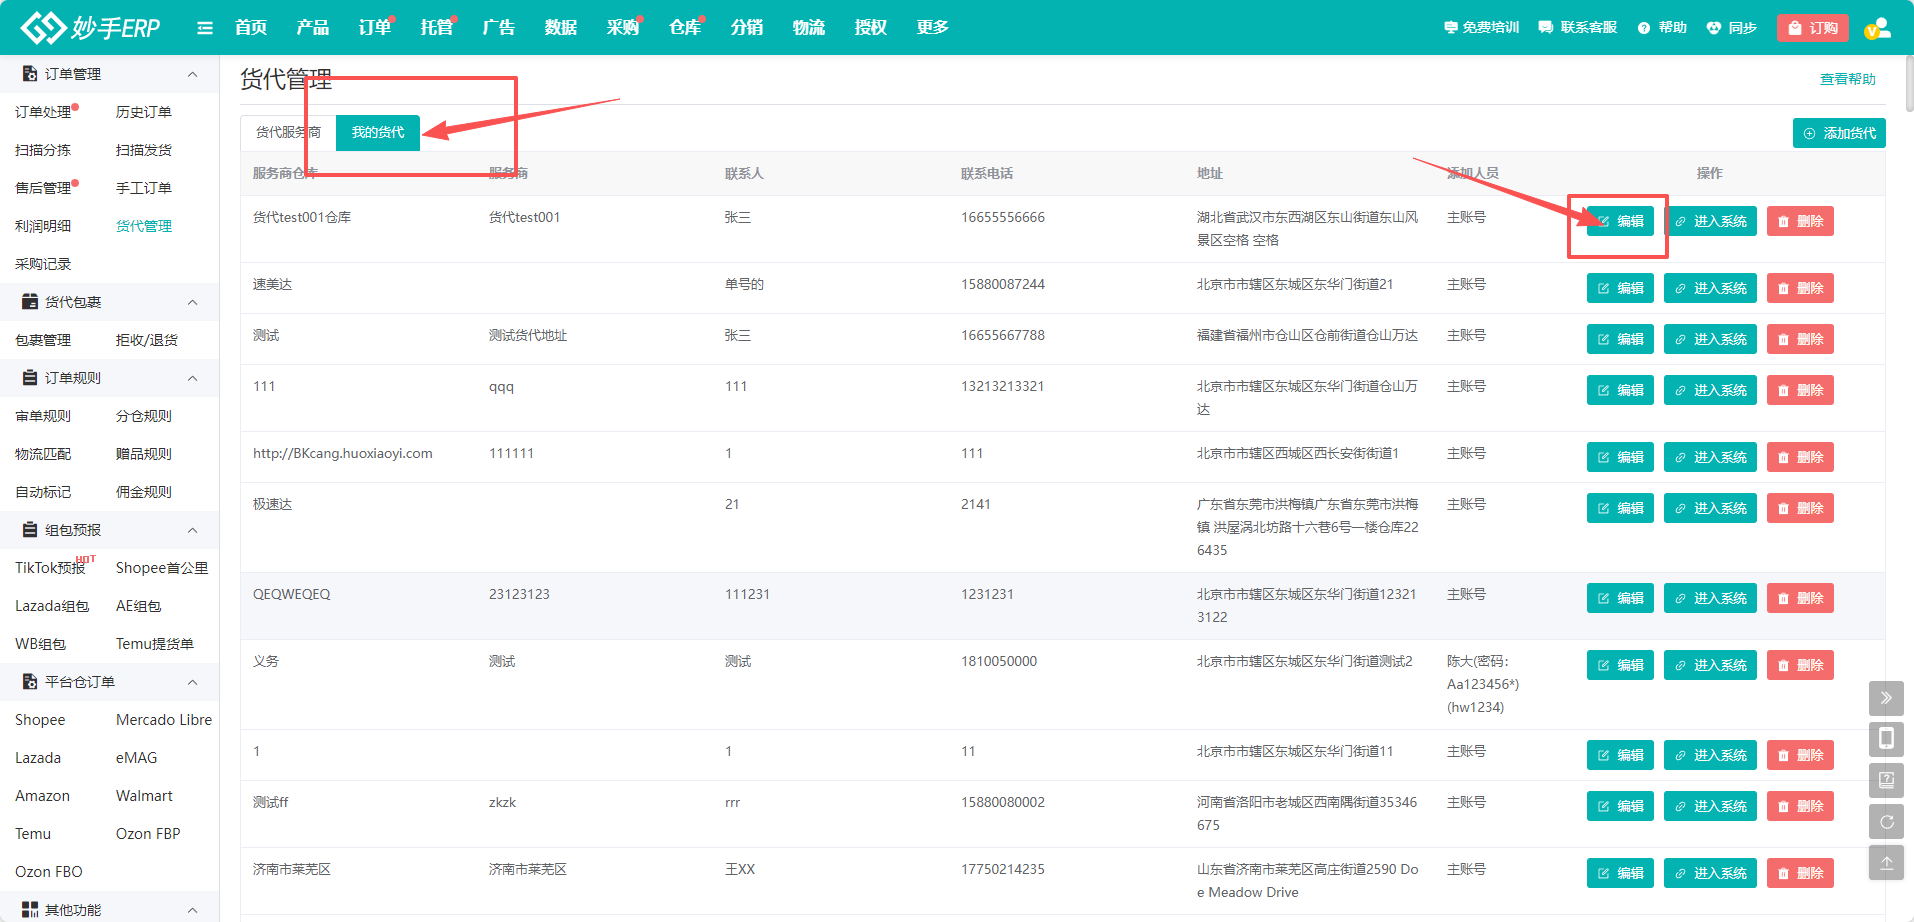The height and width of the screenshot is (922, 1914).
Task: Collapse the 货代包裹 sidebar section
Action: coord(192,302)
